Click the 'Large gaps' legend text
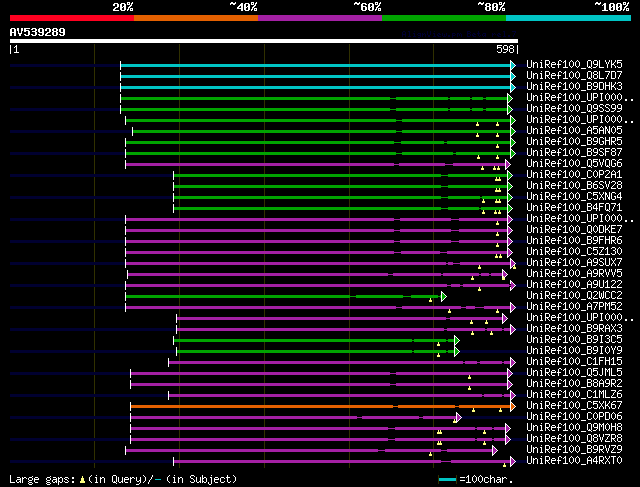Image resolution: width=640 pixels, height=487 pixels. (42, 479)
